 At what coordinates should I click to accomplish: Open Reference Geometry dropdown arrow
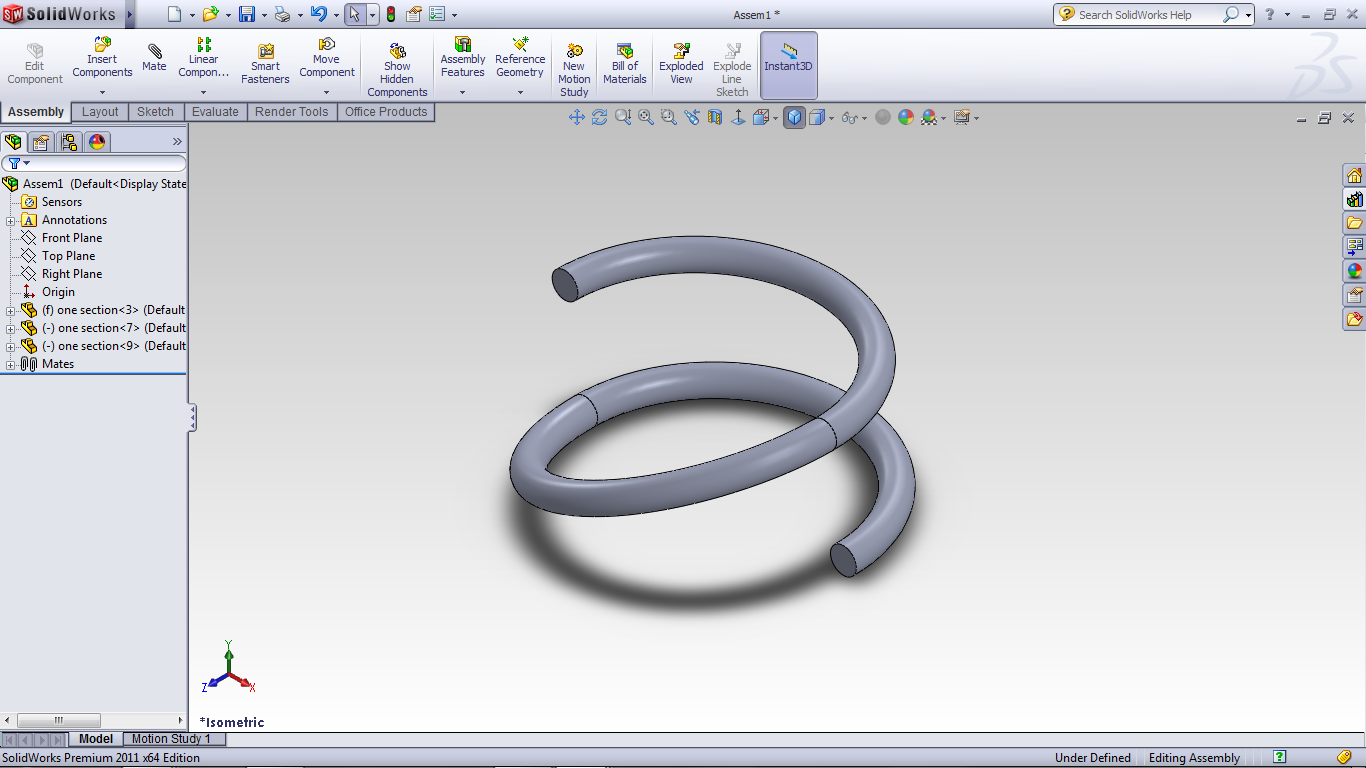pyautogui.click(x=520, y=92)
